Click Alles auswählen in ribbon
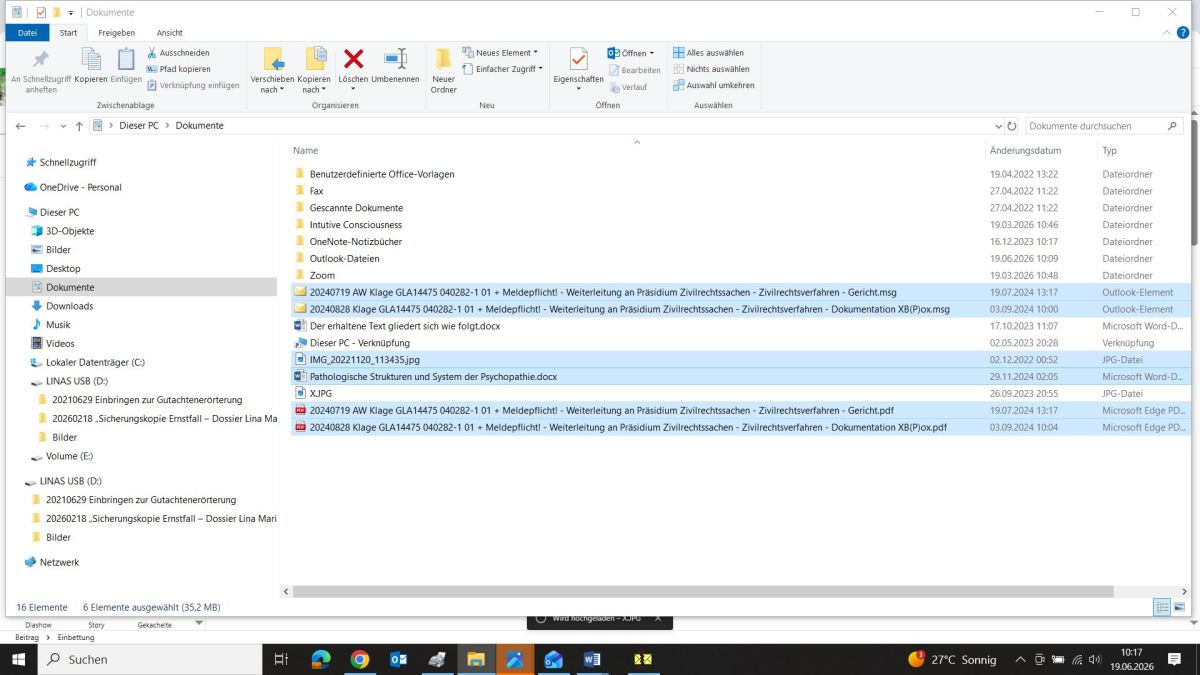1200x675 pixels. 707,53
